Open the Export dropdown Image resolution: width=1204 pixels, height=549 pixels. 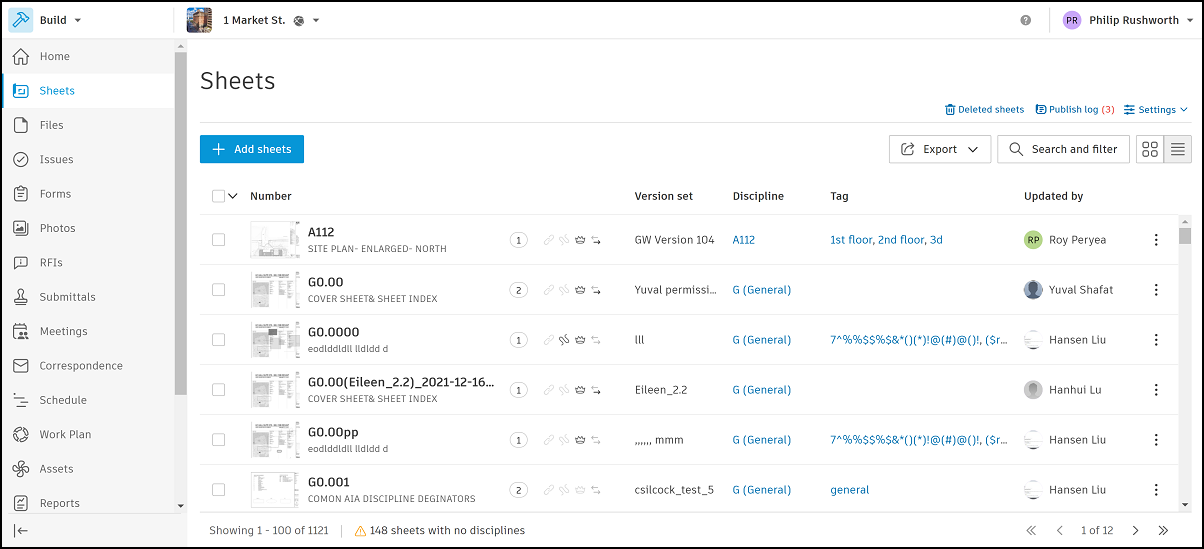click(939, 149)
